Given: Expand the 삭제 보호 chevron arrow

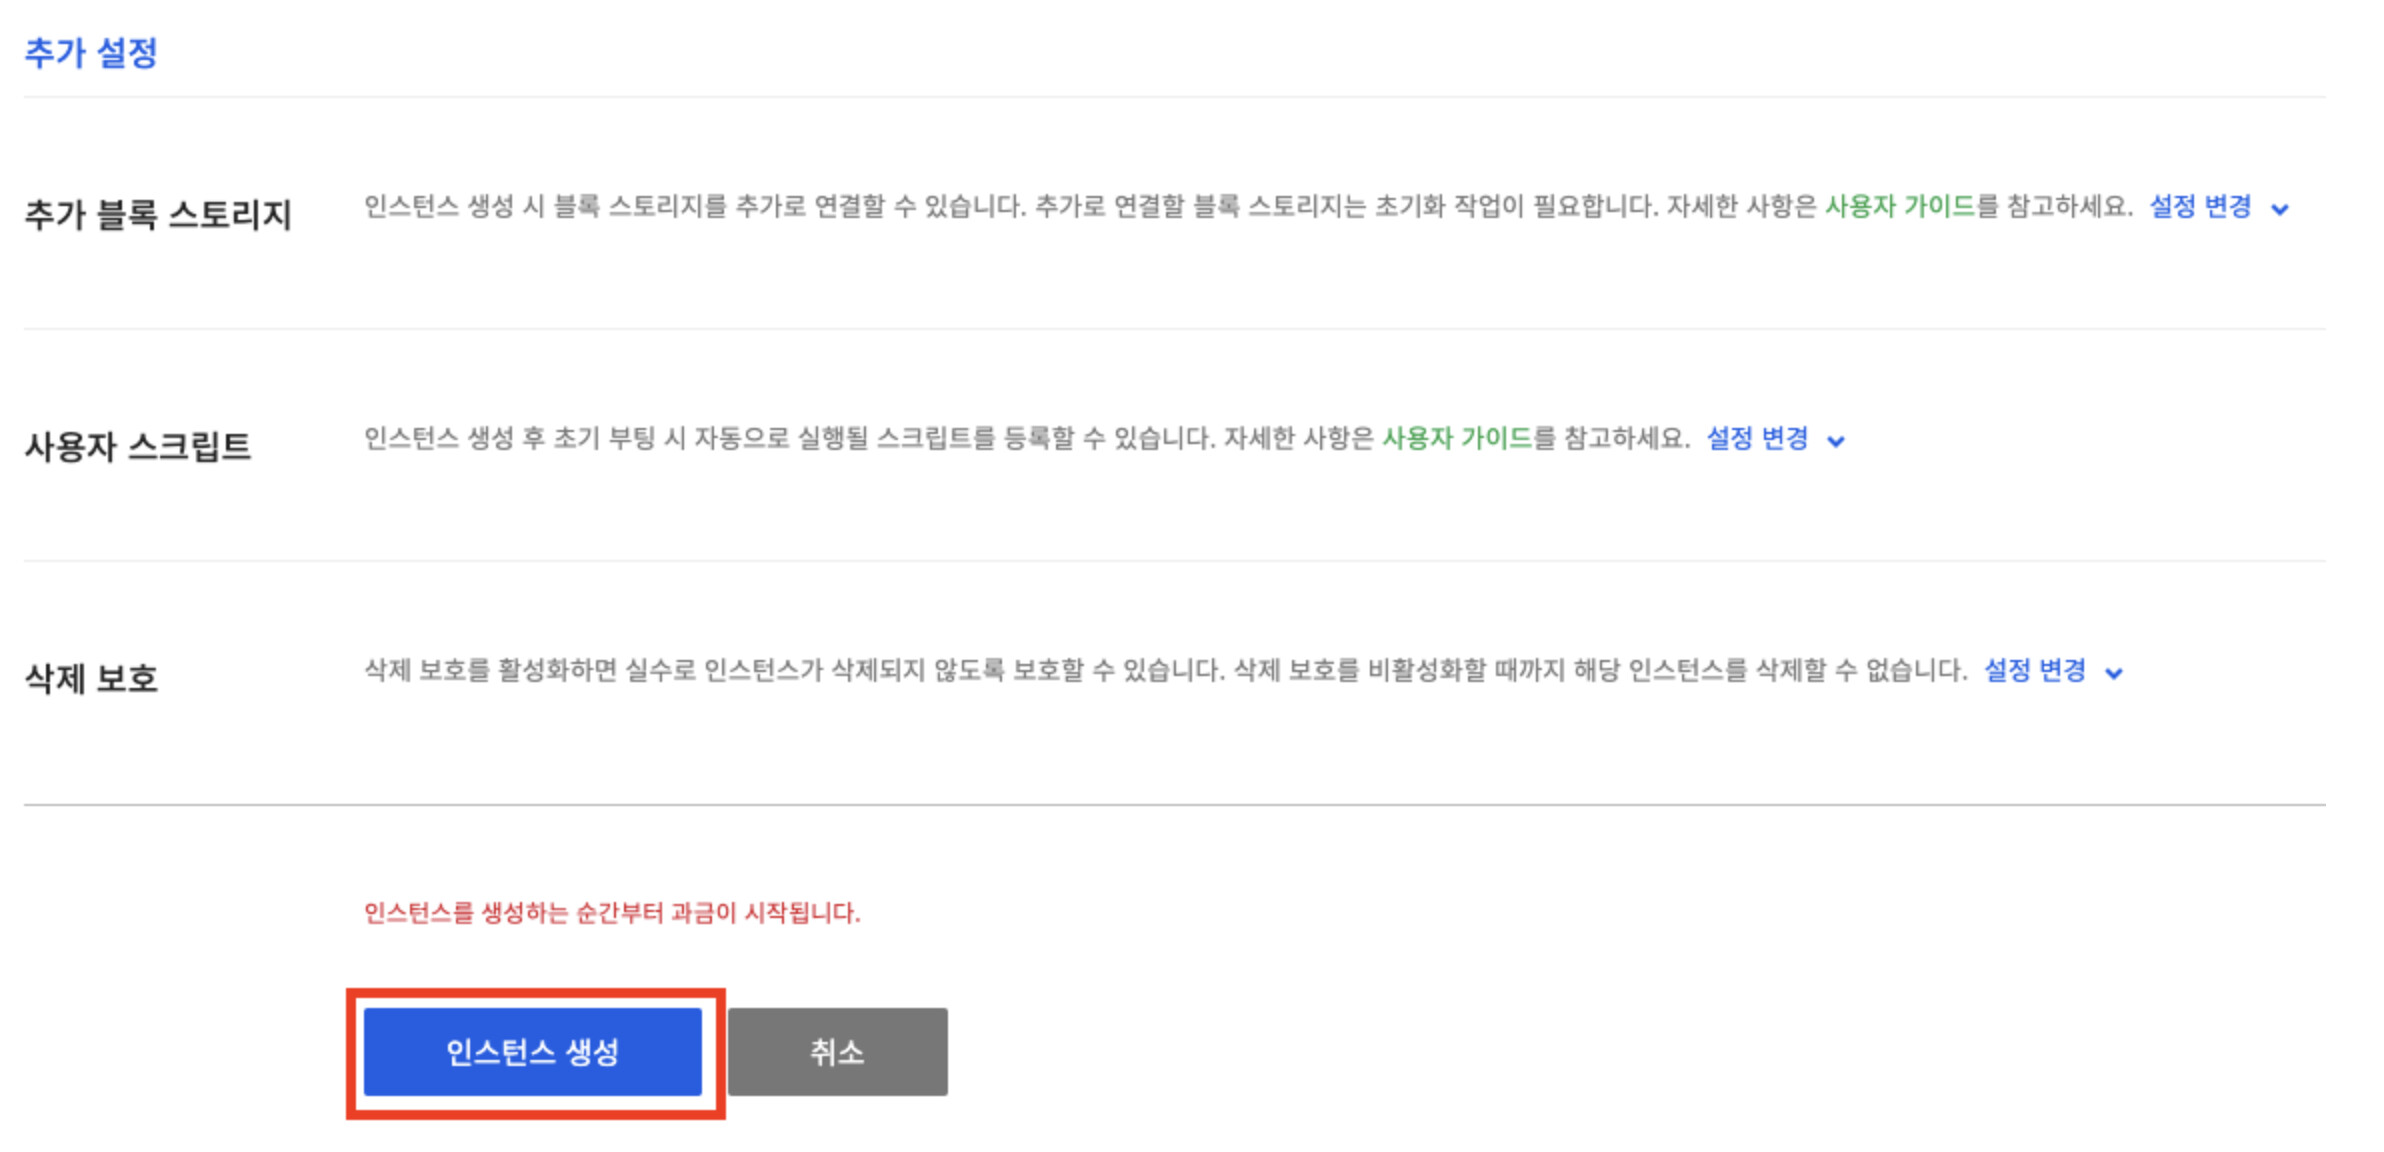Looking at the screenshot, I should (x=2114, y=673).
